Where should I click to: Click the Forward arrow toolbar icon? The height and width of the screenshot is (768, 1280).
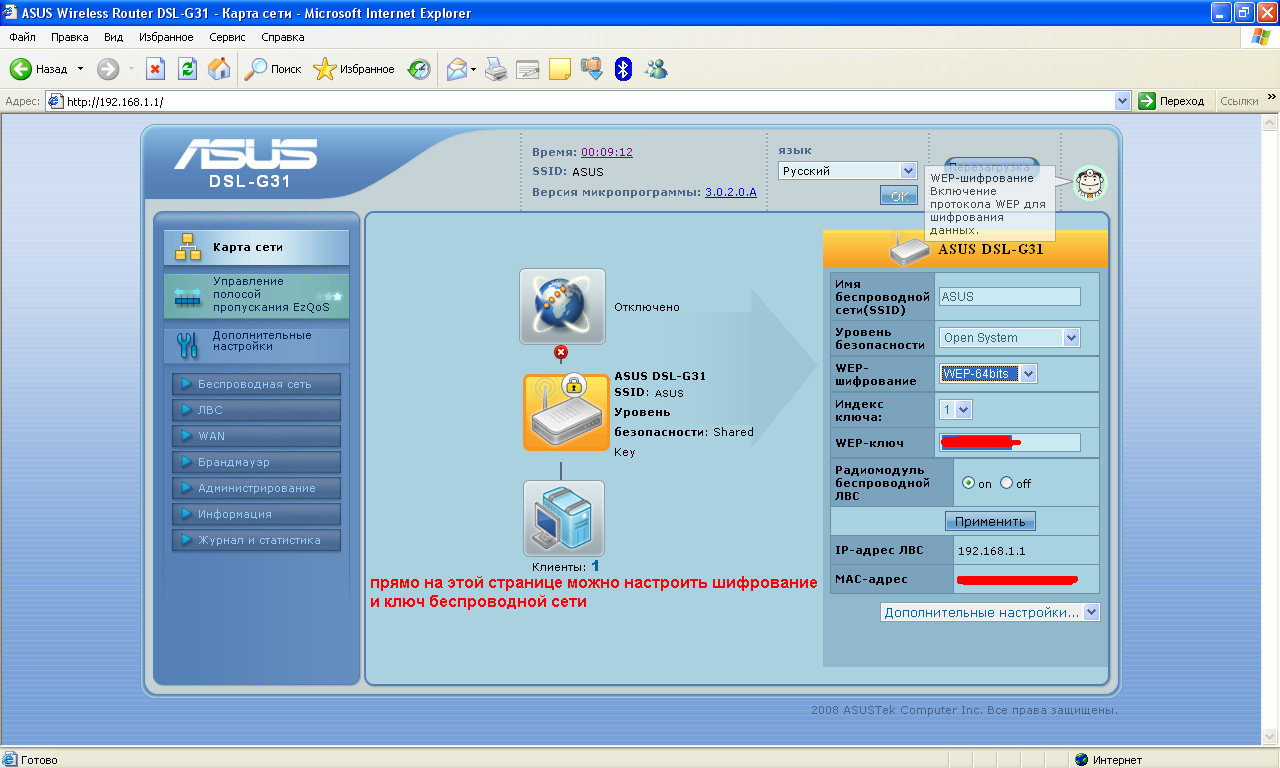click(x=107, y=69)
